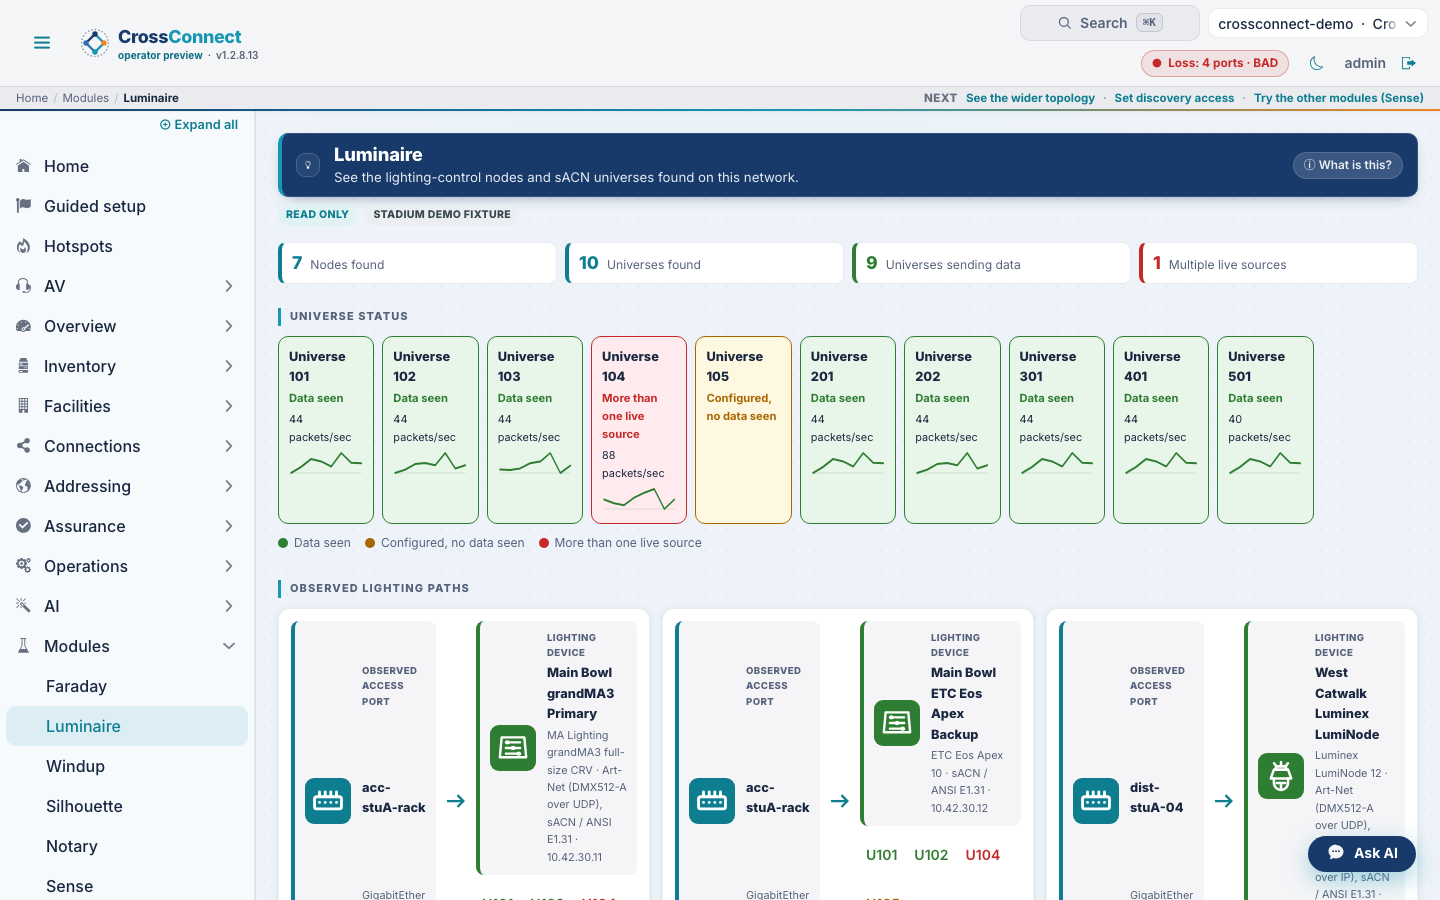The height and width of the screenshot is (900, 1440).
Task: Click the Modules flask icon
Action: pyautogui.click(x=23, y=646)
